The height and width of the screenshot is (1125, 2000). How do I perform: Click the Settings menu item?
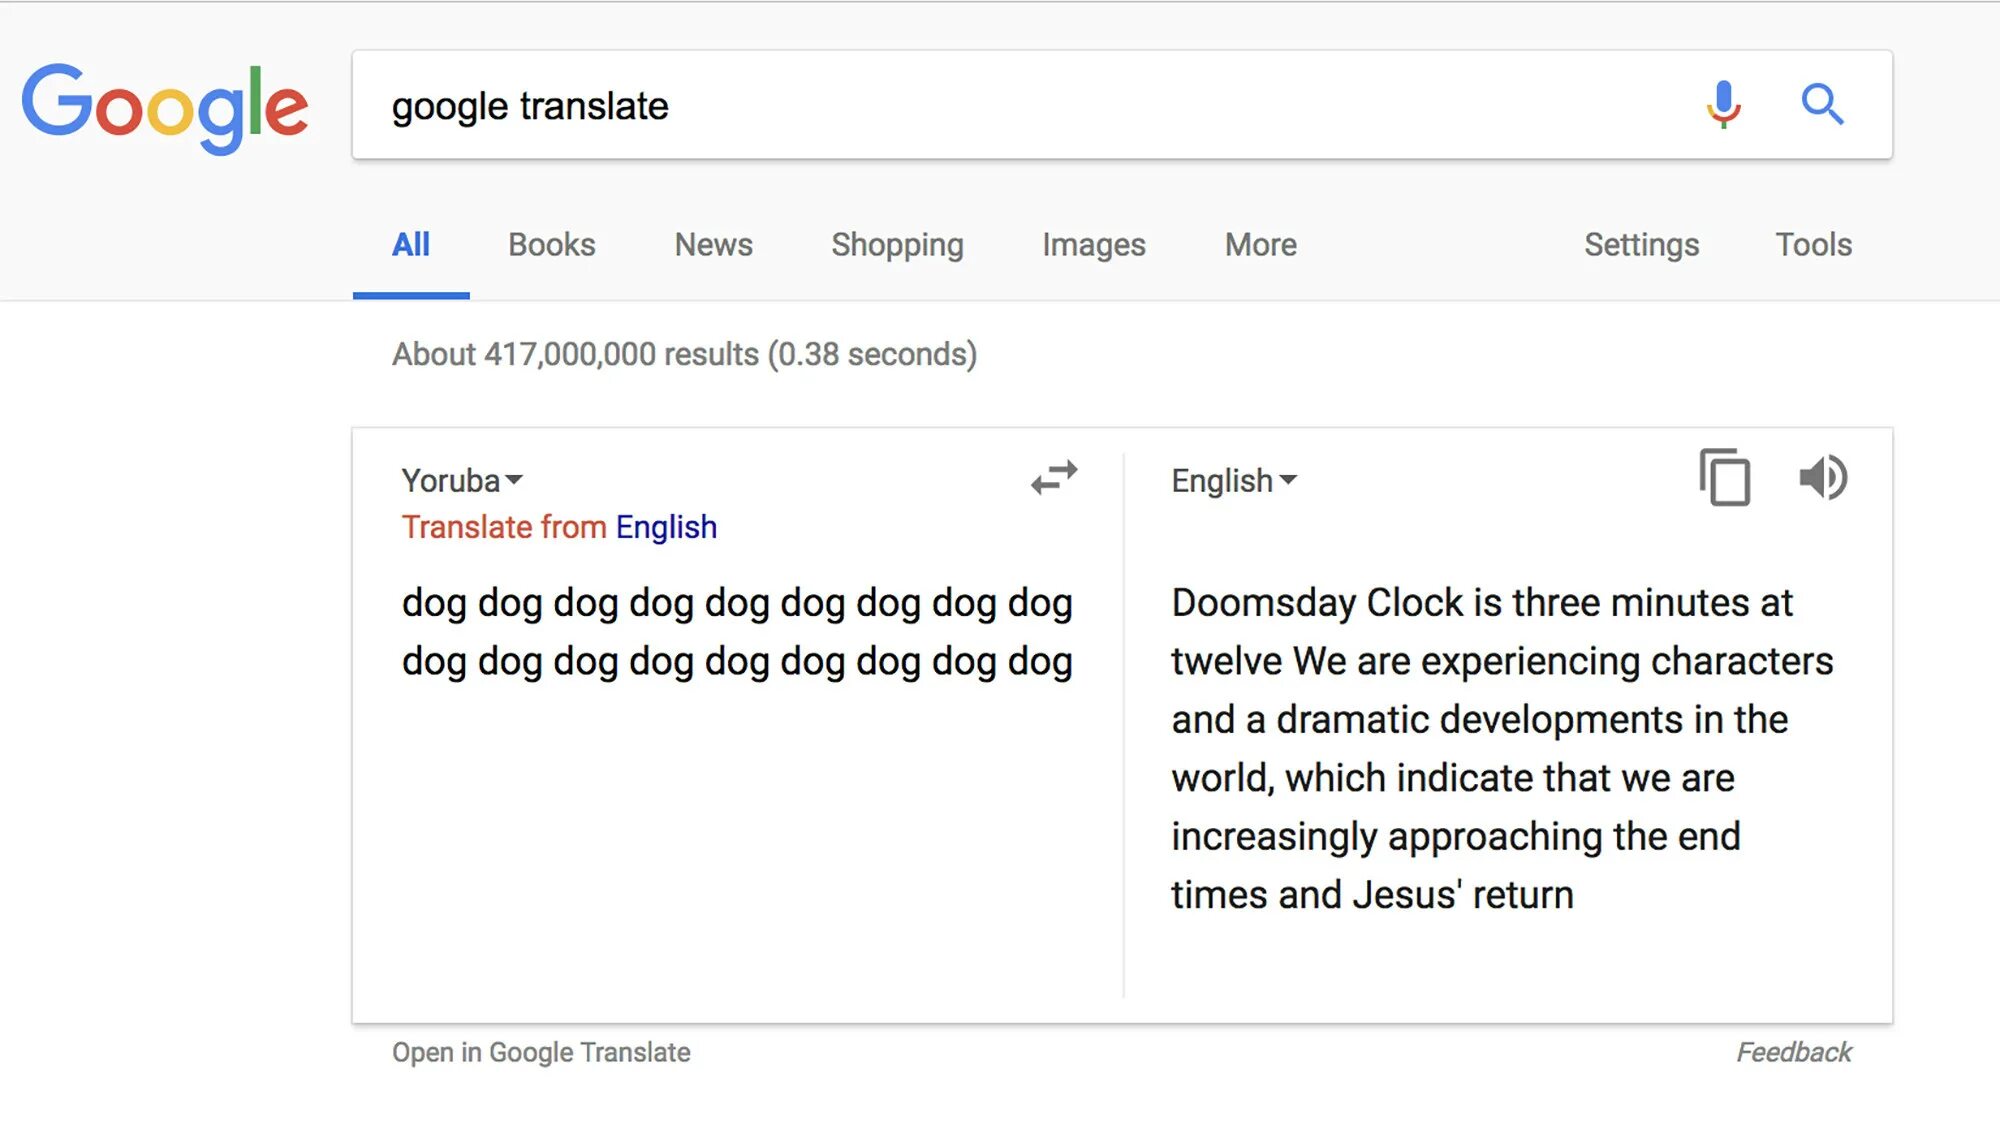1640,243
